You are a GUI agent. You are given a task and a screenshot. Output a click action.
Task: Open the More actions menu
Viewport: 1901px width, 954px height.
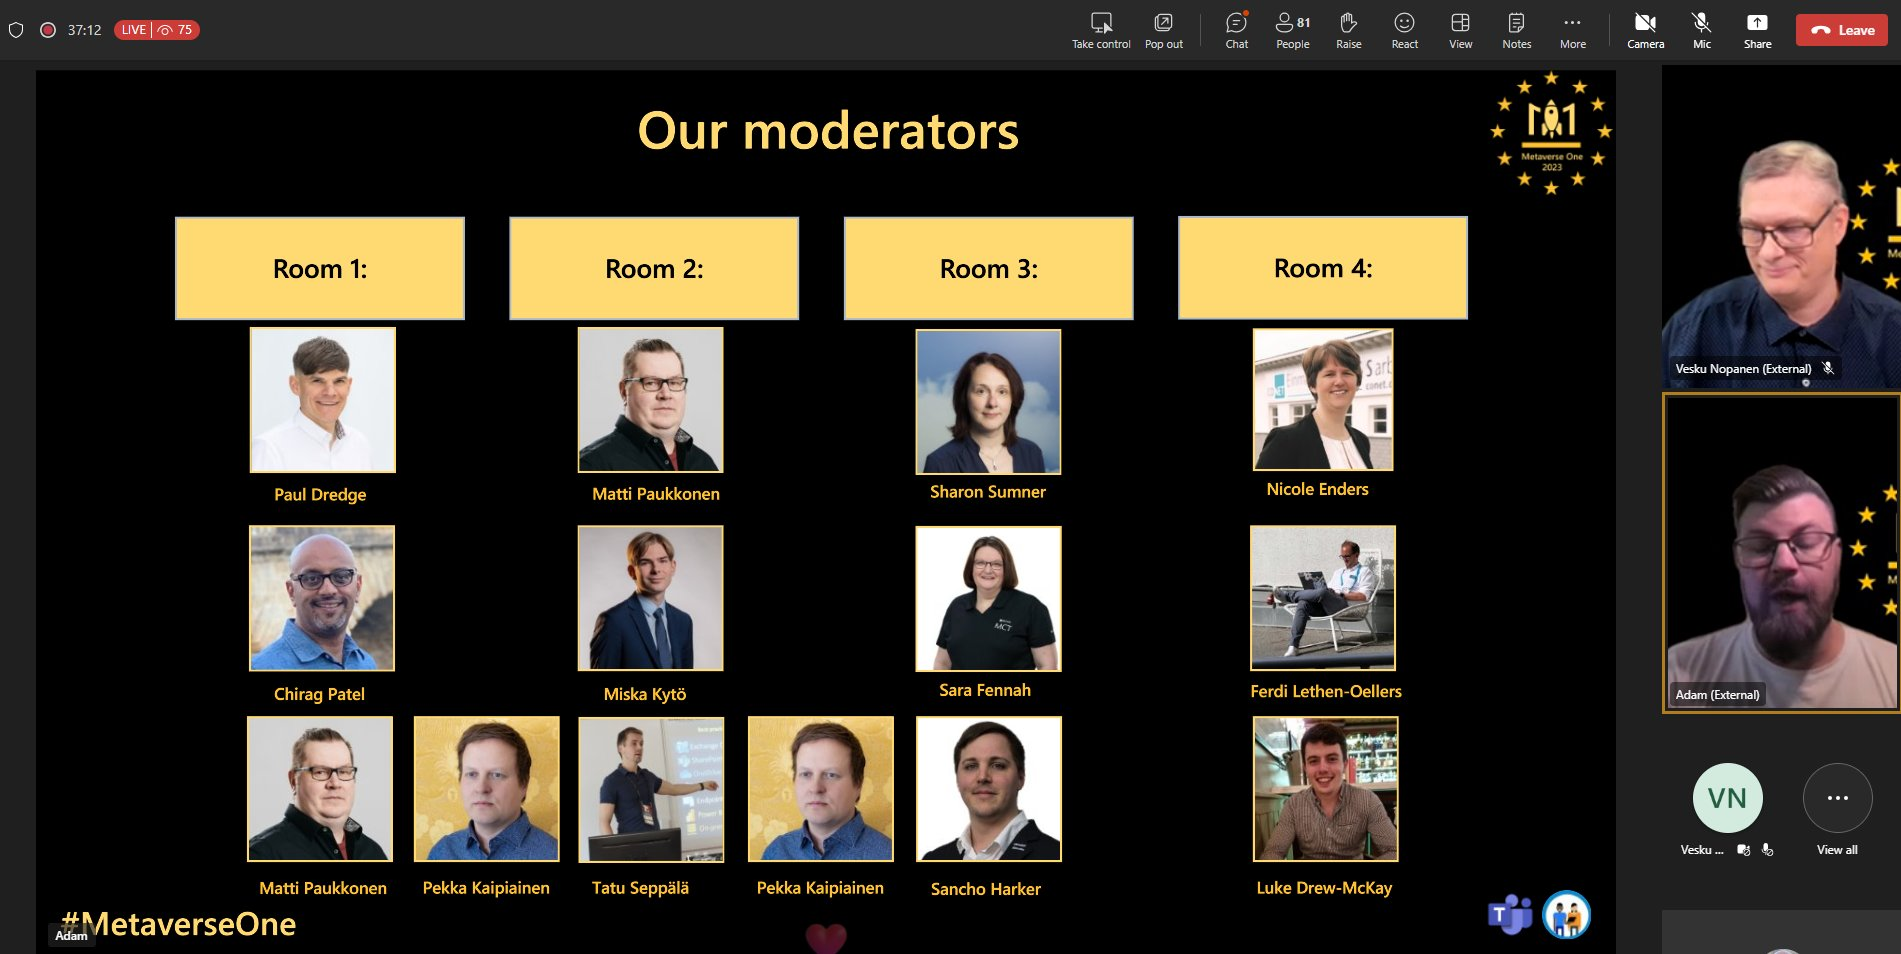[x=1572, y=30]
